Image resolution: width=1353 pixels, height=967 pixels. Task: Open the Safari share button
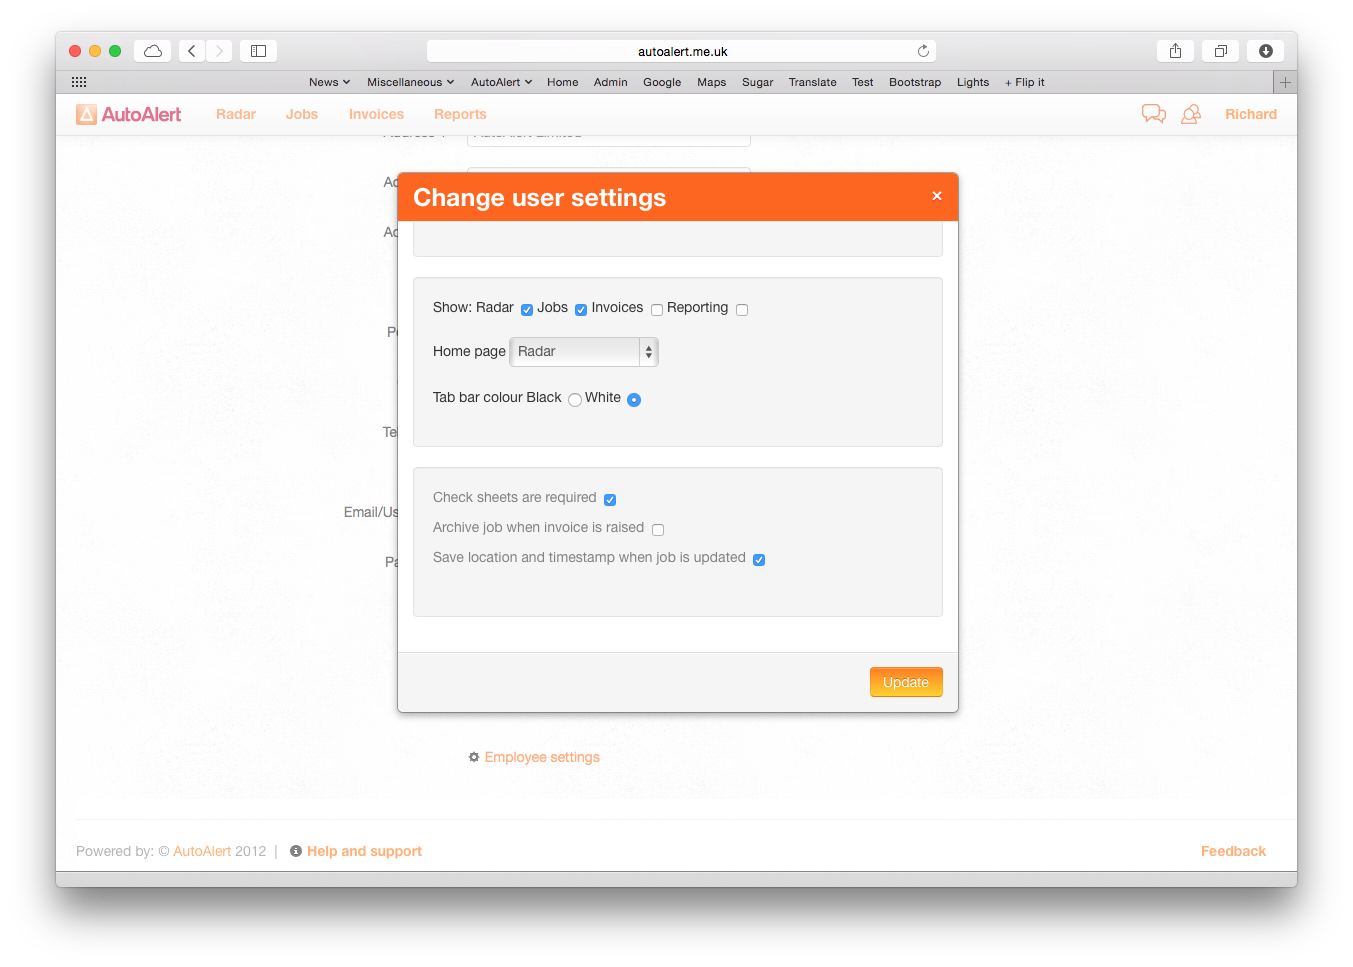pos(1175,51)
